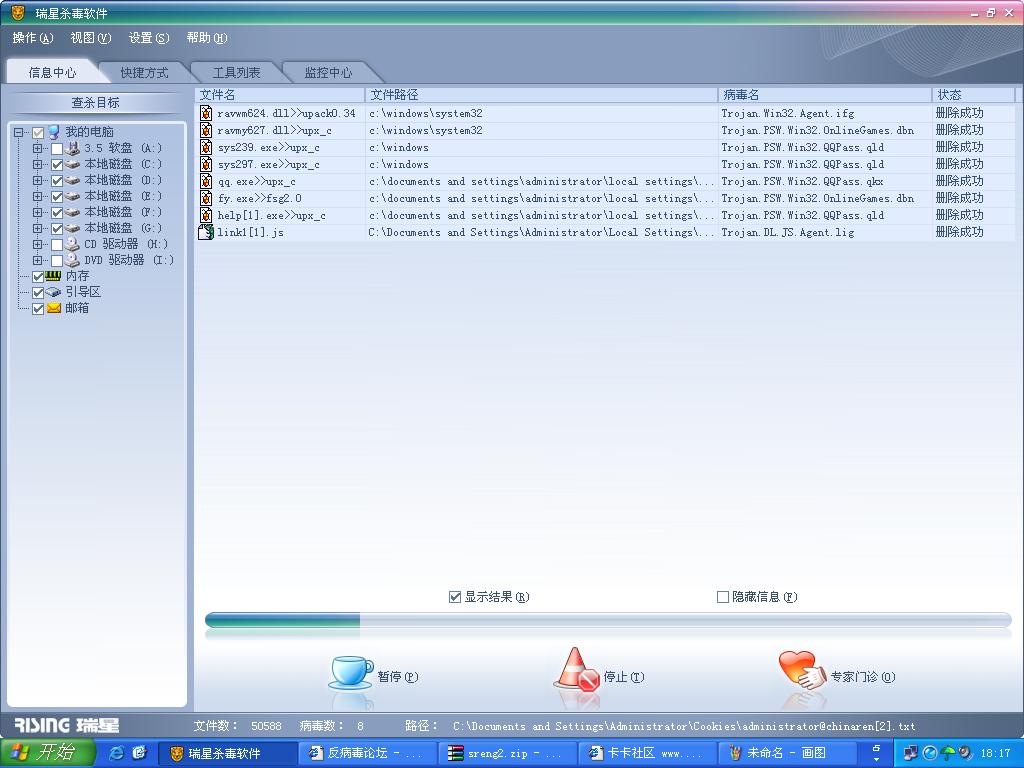
Task: Switch to the 工具列表 tab
Action: point(236,72)
